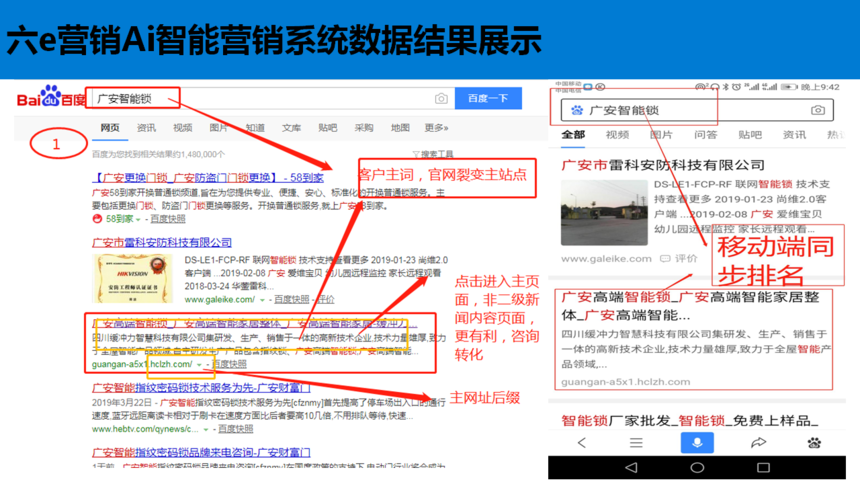Open mobile result 广安市雷科安防科技有限公司
Viewport: 860px width, 484px height.
(x=663, y=165)
